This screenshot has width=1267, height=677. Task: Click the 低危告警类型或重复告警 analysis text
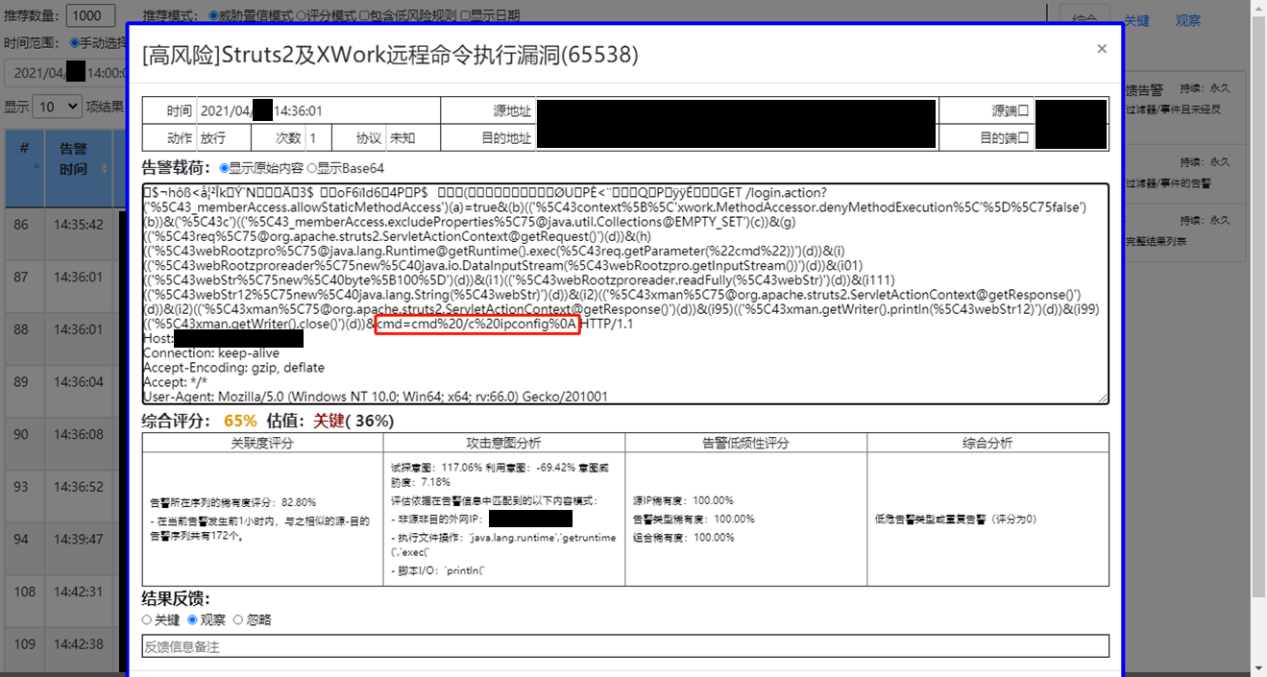[x=955, y=519]
